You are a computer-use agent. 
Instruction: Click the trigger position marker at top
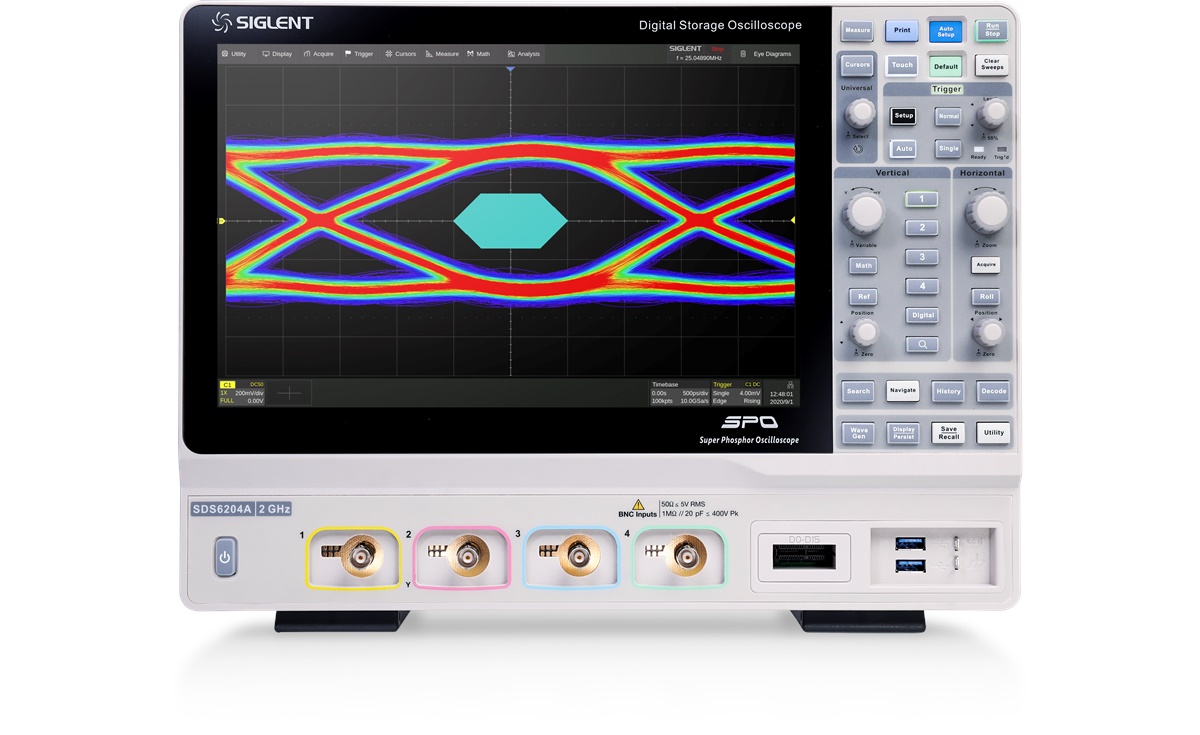tap(510, 69)
